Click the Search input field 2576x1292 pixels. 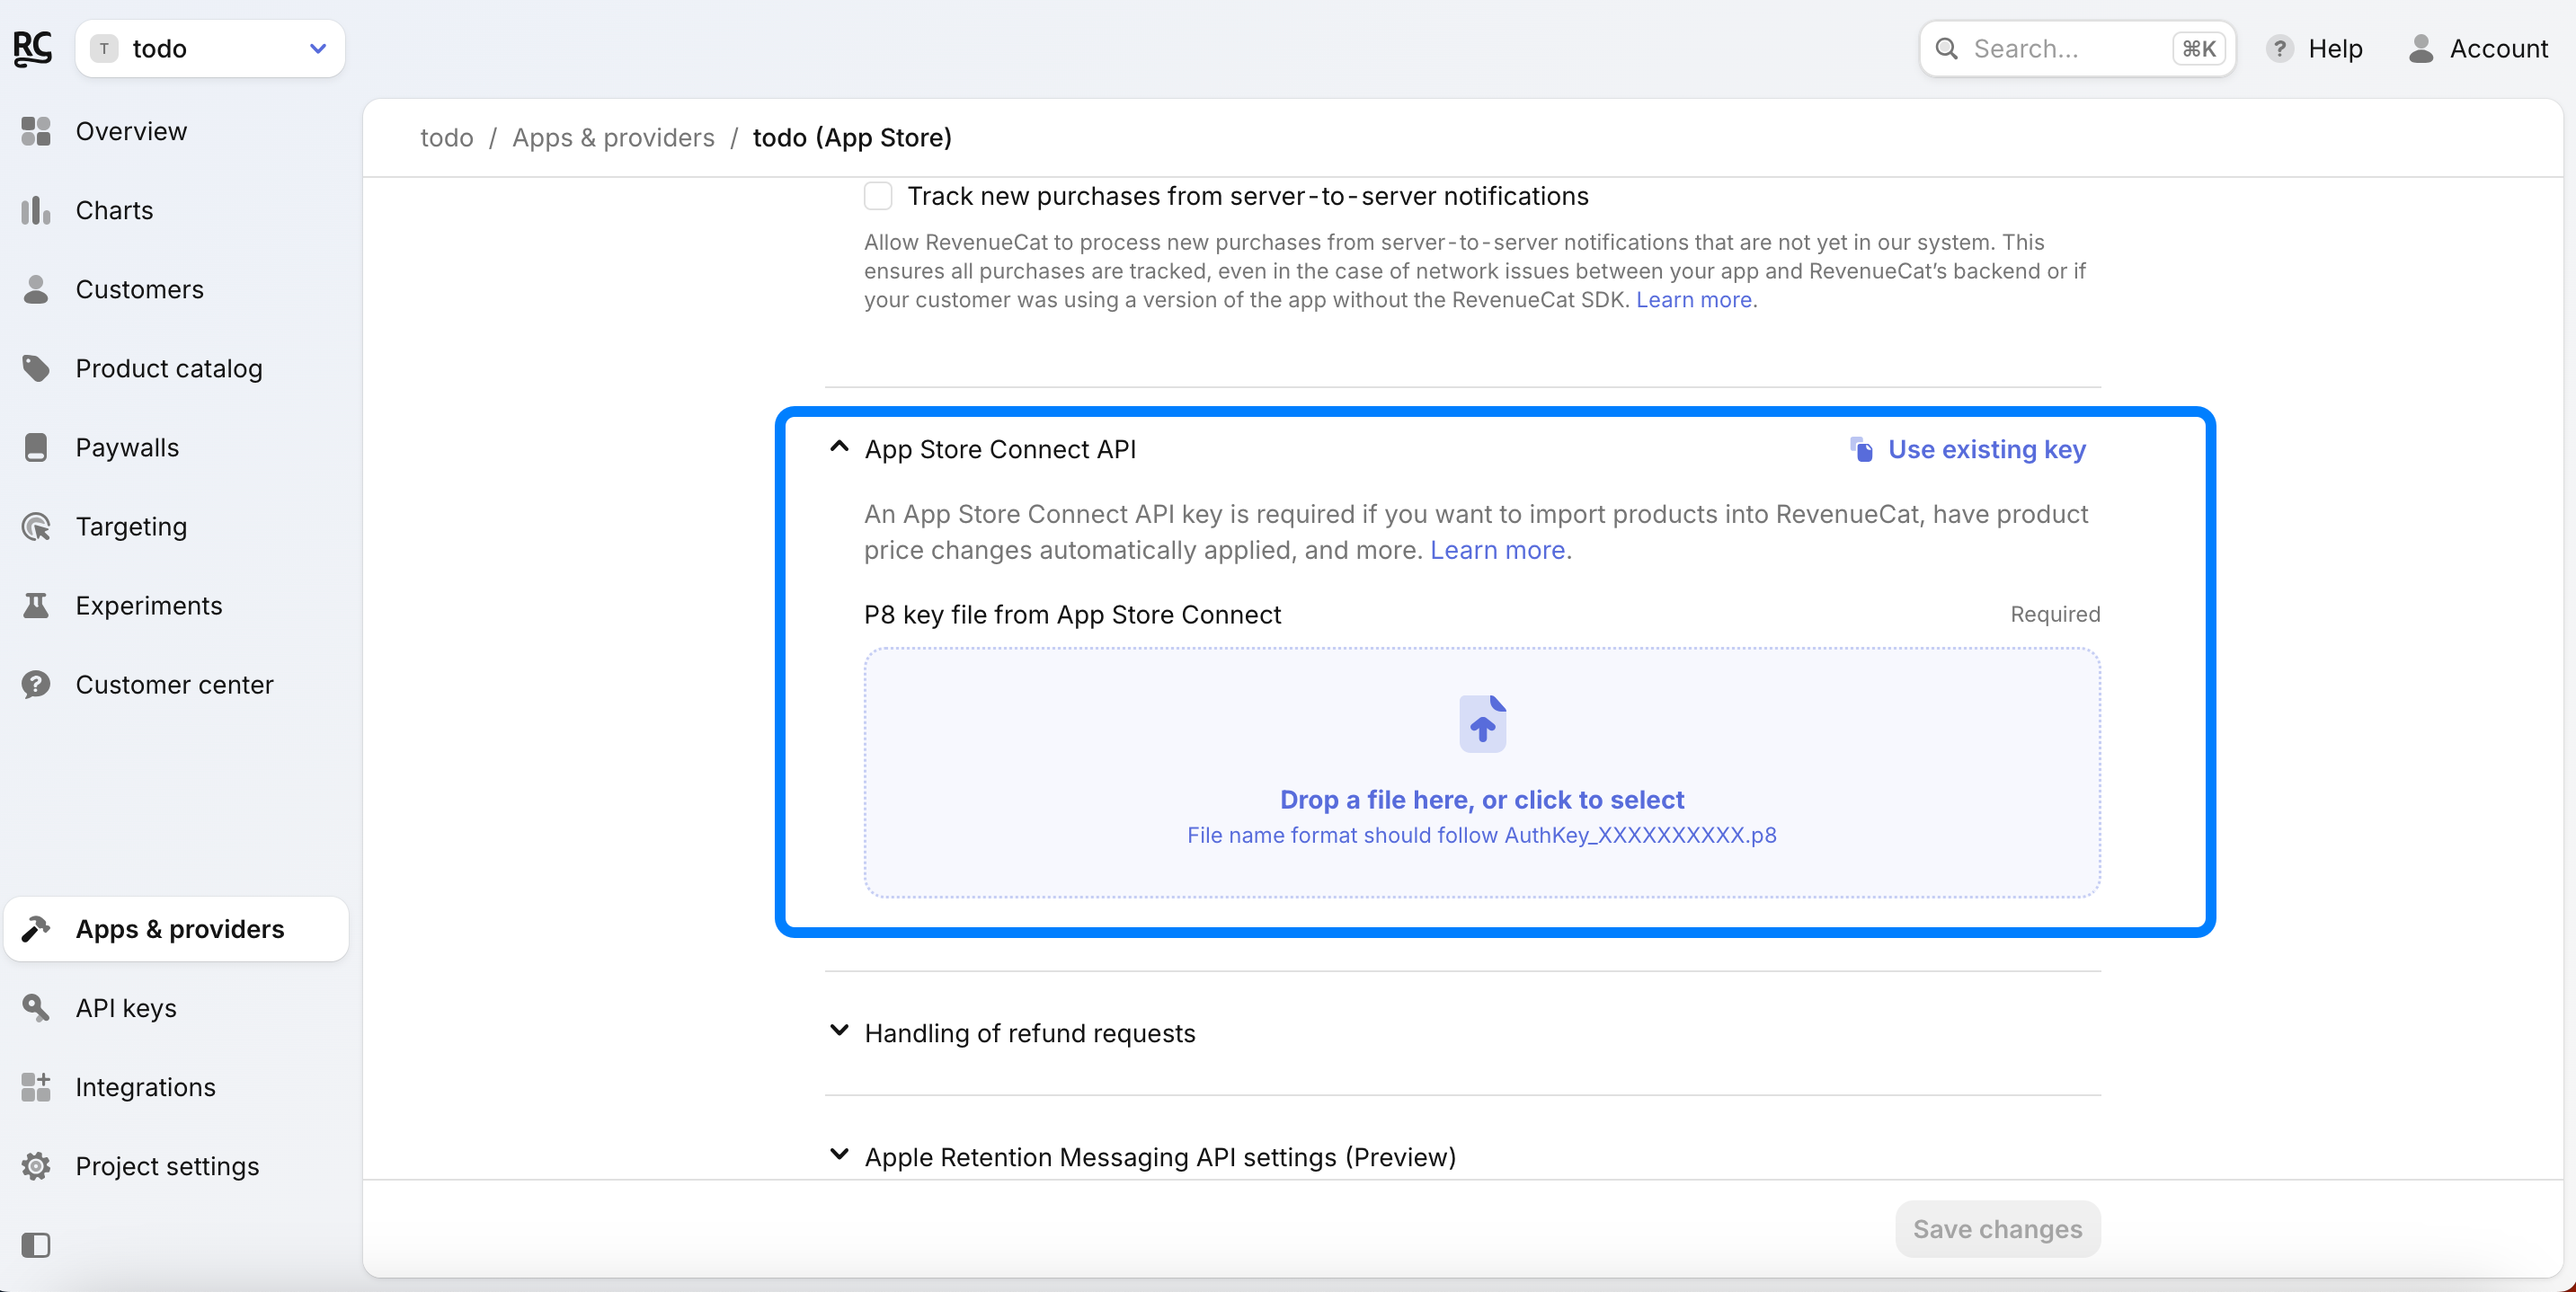tap(2066, 48)
